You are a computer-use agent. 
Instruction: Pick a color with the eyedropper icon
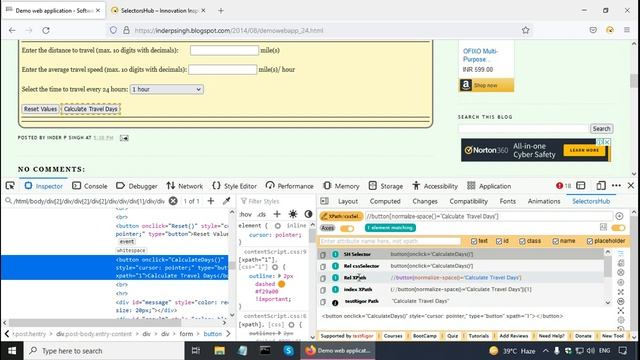click(x=227, y=201)
